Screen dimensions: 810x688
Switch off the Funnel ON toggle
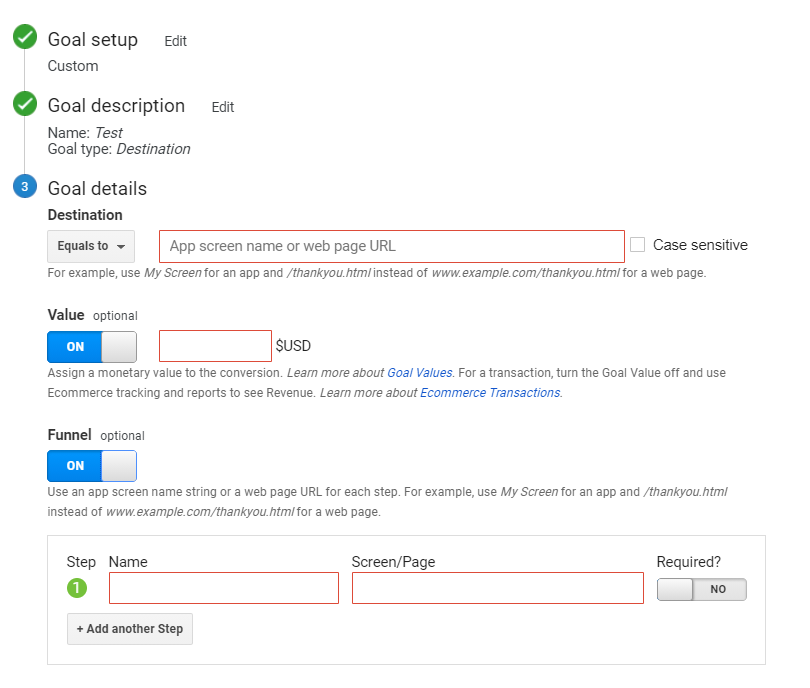[92, 465]
